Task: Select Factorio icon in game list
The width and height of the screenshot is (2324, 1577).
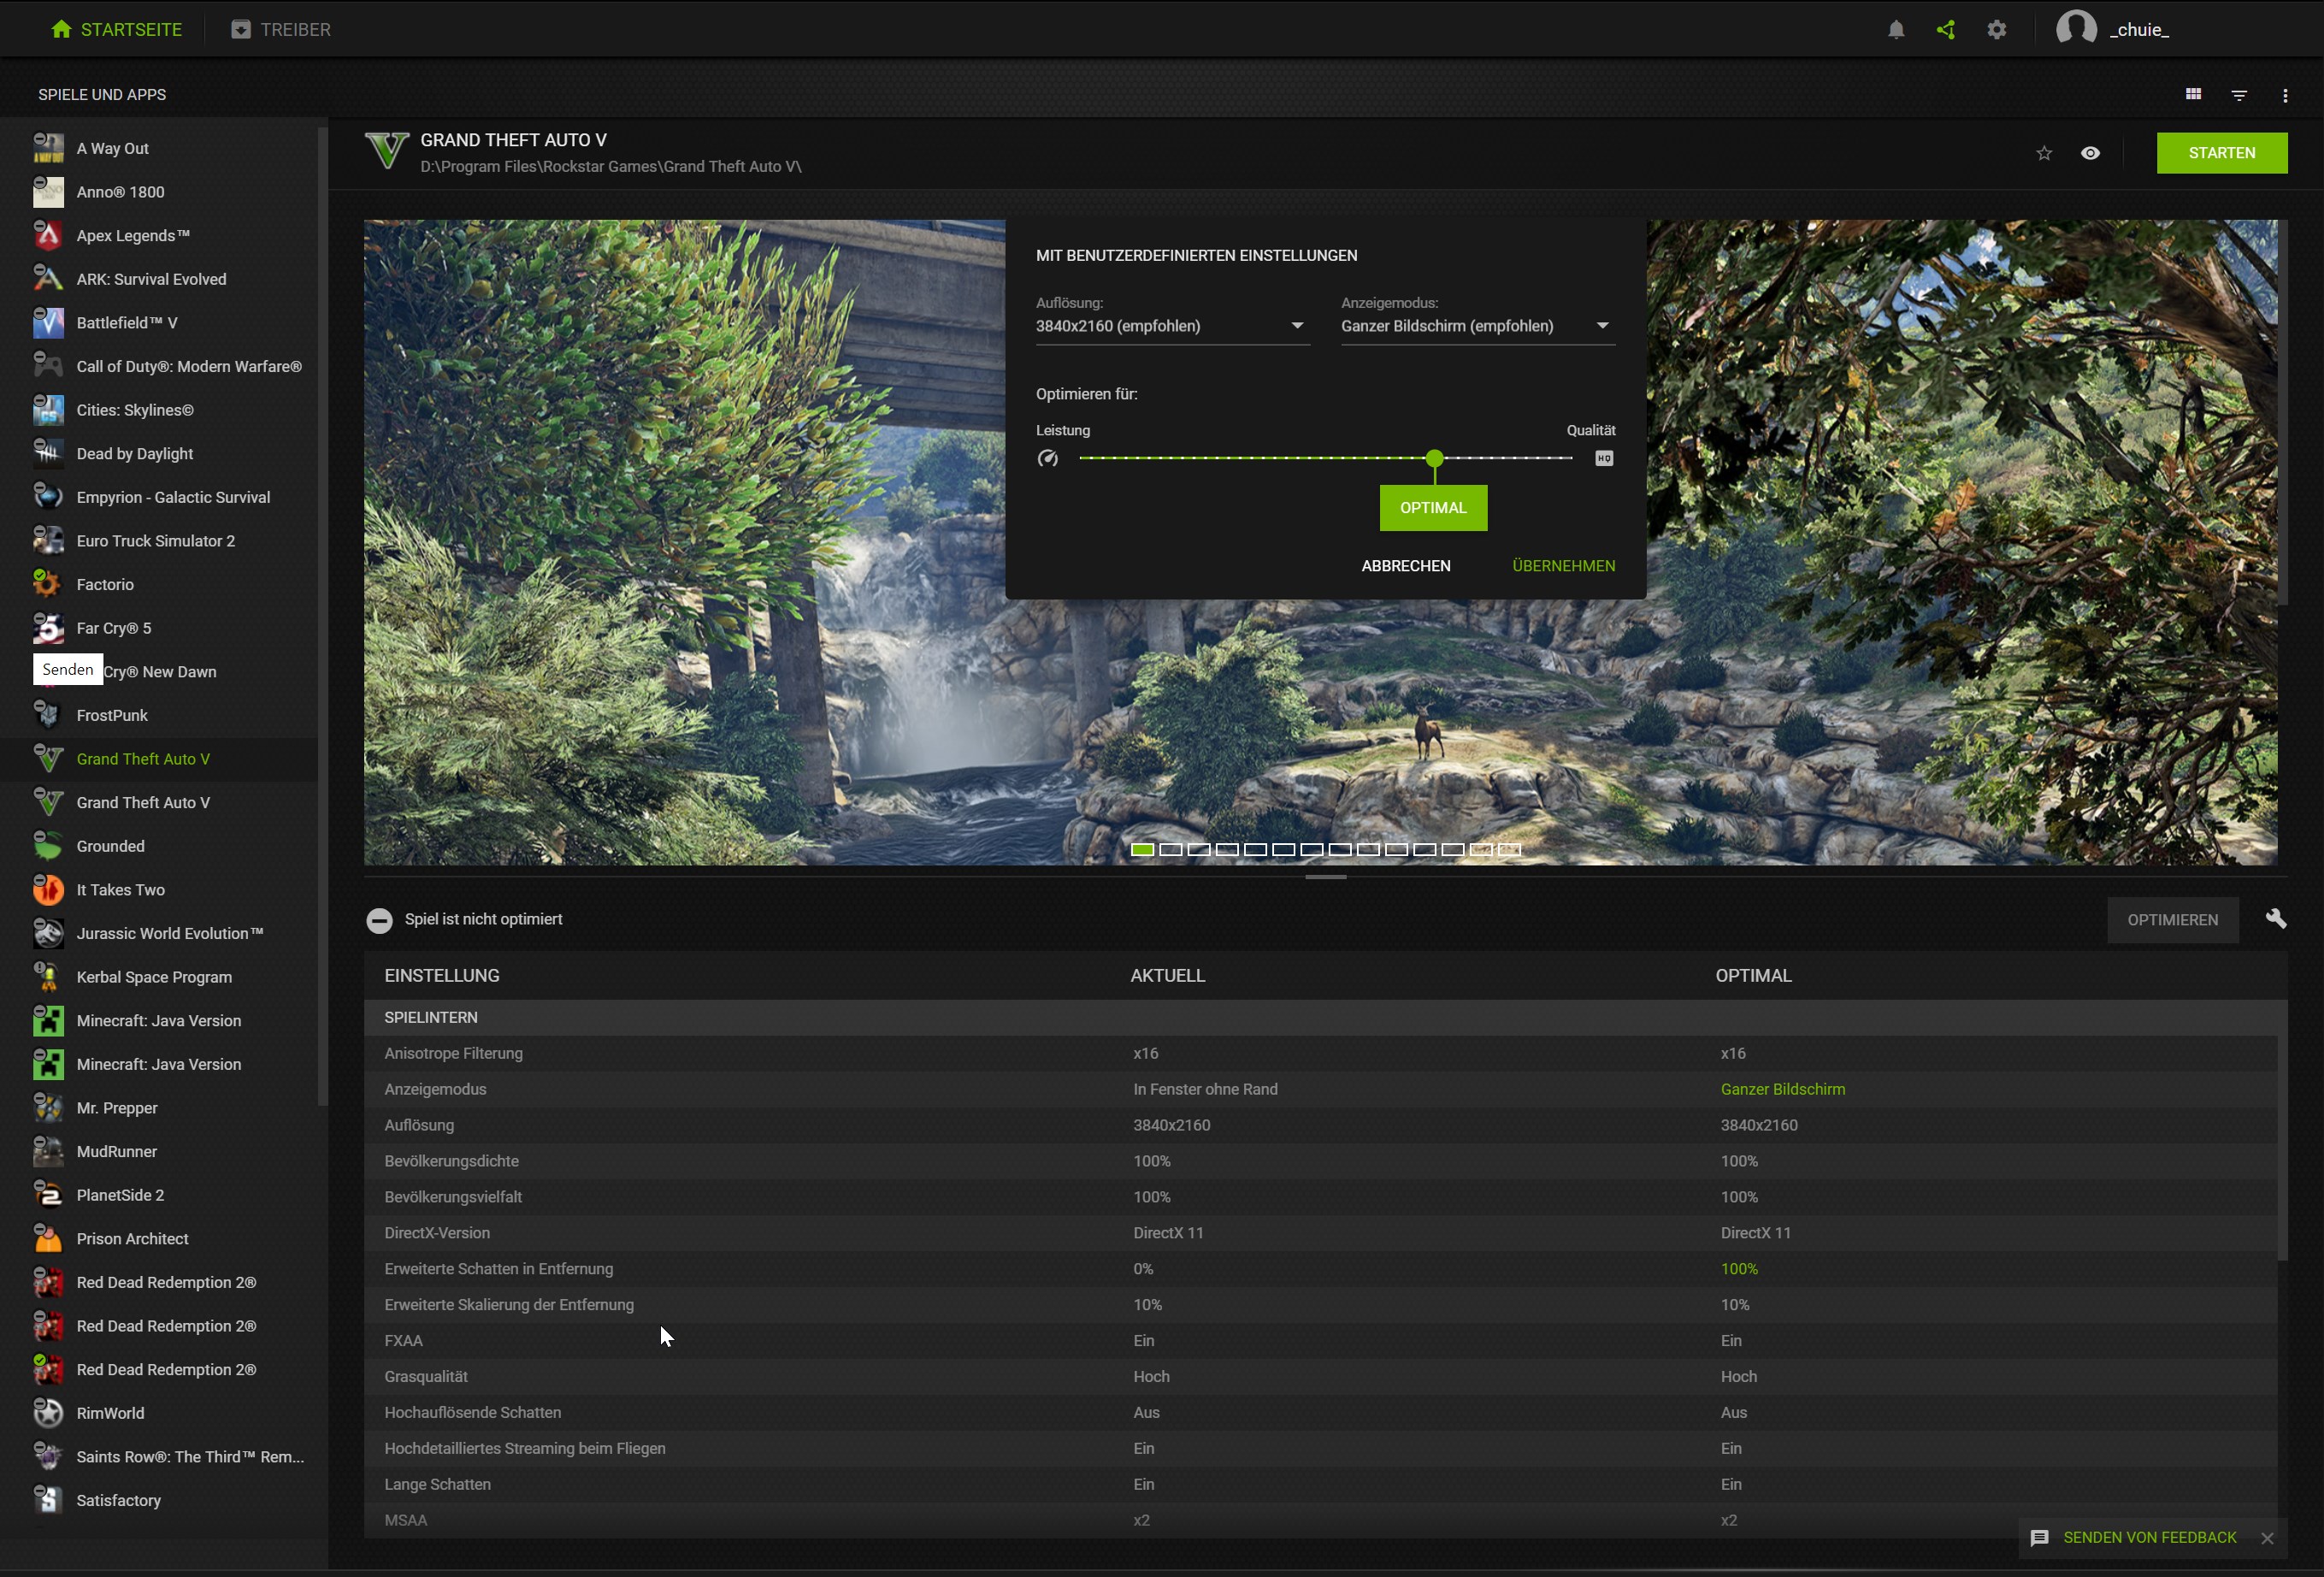Action: 48,584
